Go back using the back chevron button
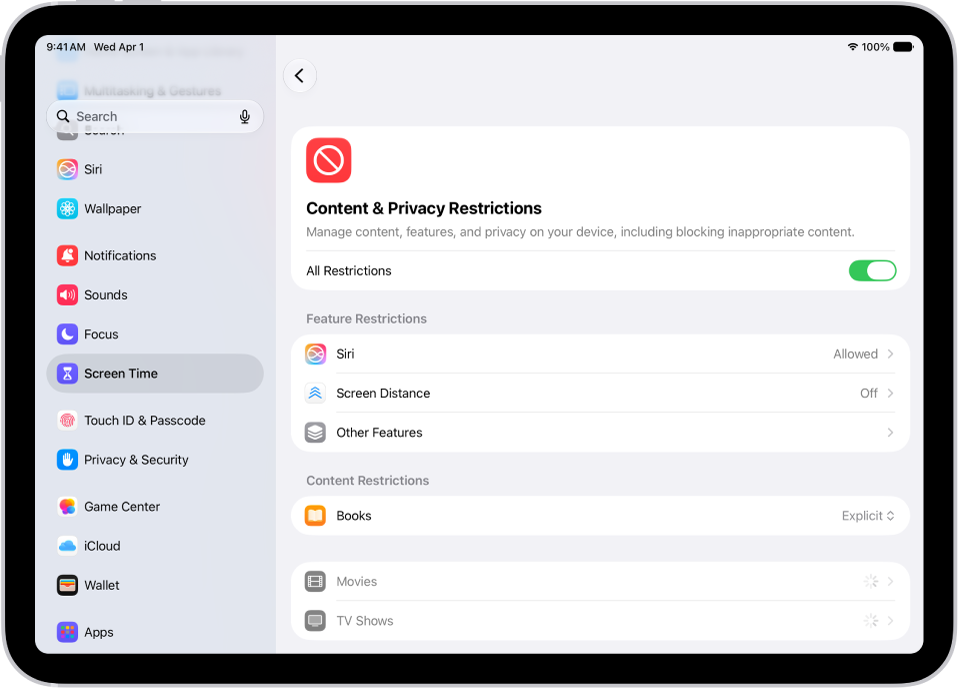 pyautogui.click(x=300, y=76)
